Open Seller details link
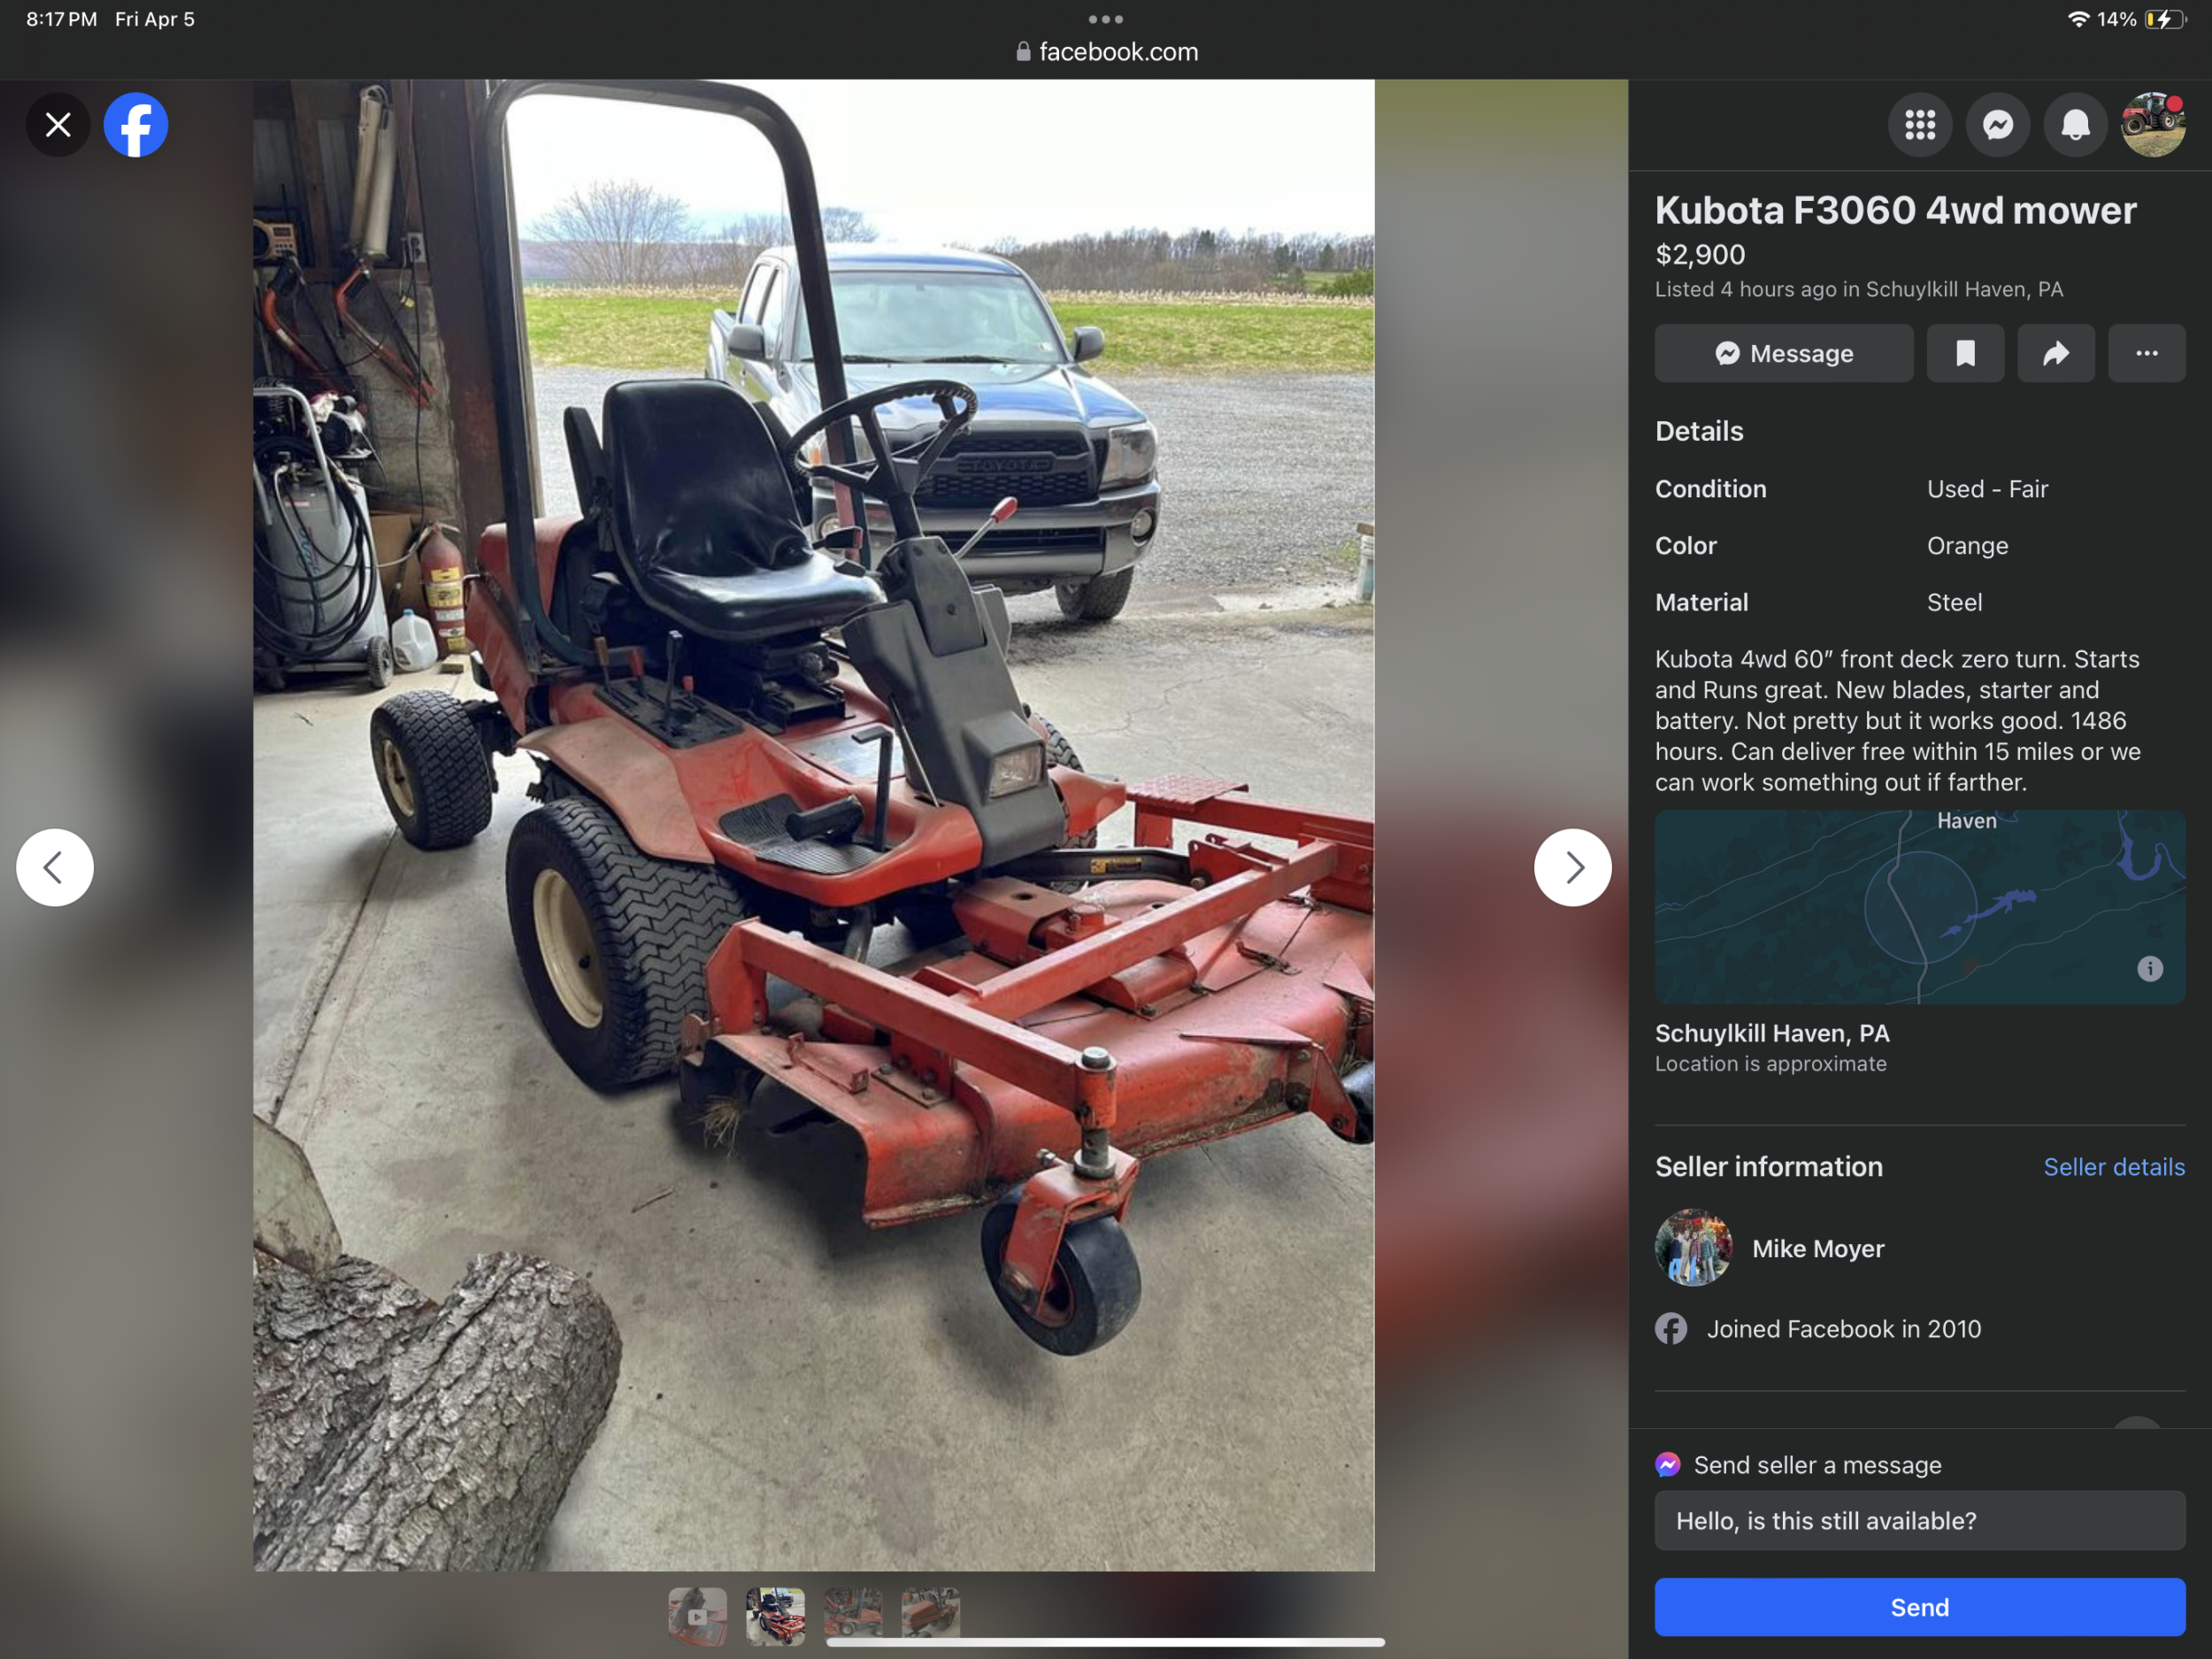This screenshot has height=1659, width=2212. (2113, 1167)
